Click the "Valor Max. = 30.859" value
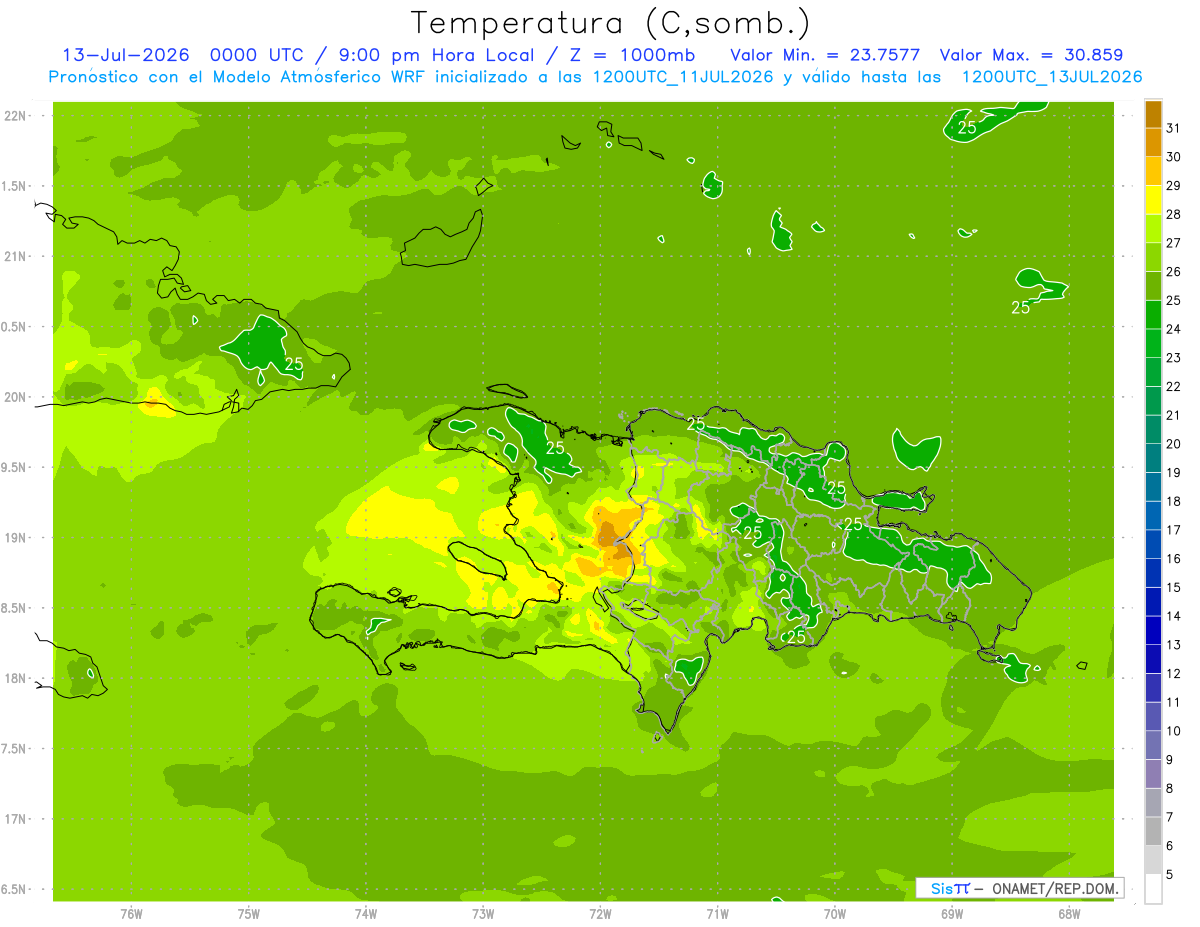The image size is (1200, 927). click(x=1031, y=55)
